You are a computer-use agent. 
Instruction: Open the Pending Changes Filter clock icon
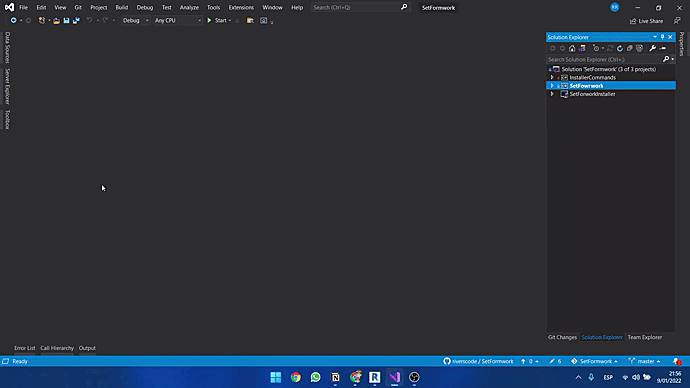(x=596, y=48)
